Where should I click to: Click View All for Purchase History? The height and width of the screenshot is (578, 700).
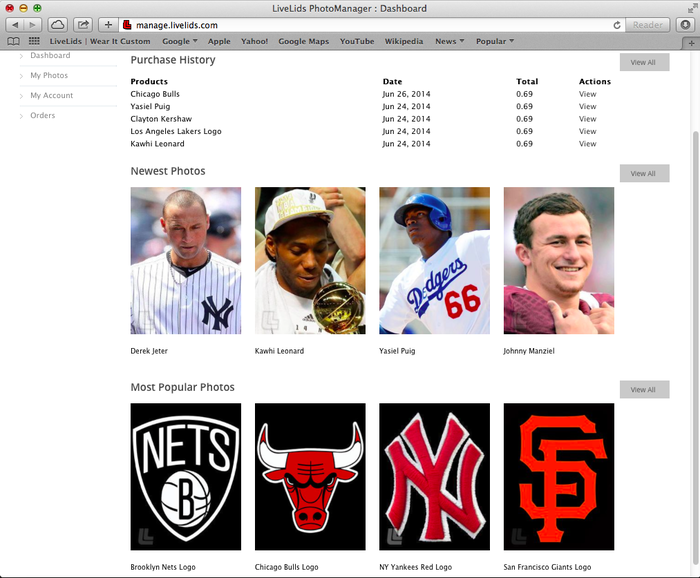coord(644,62)
